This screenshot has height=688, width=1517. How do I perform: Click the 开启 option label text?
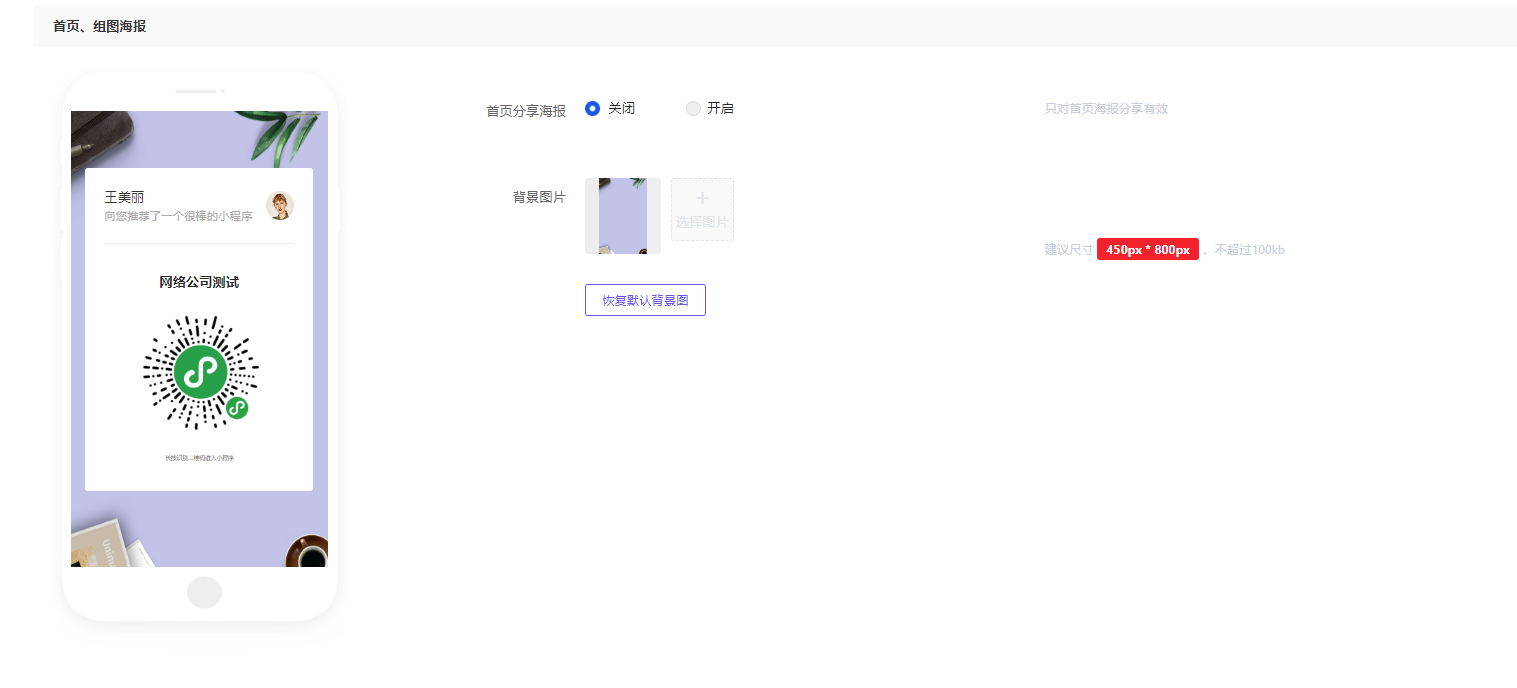point(720,108)
